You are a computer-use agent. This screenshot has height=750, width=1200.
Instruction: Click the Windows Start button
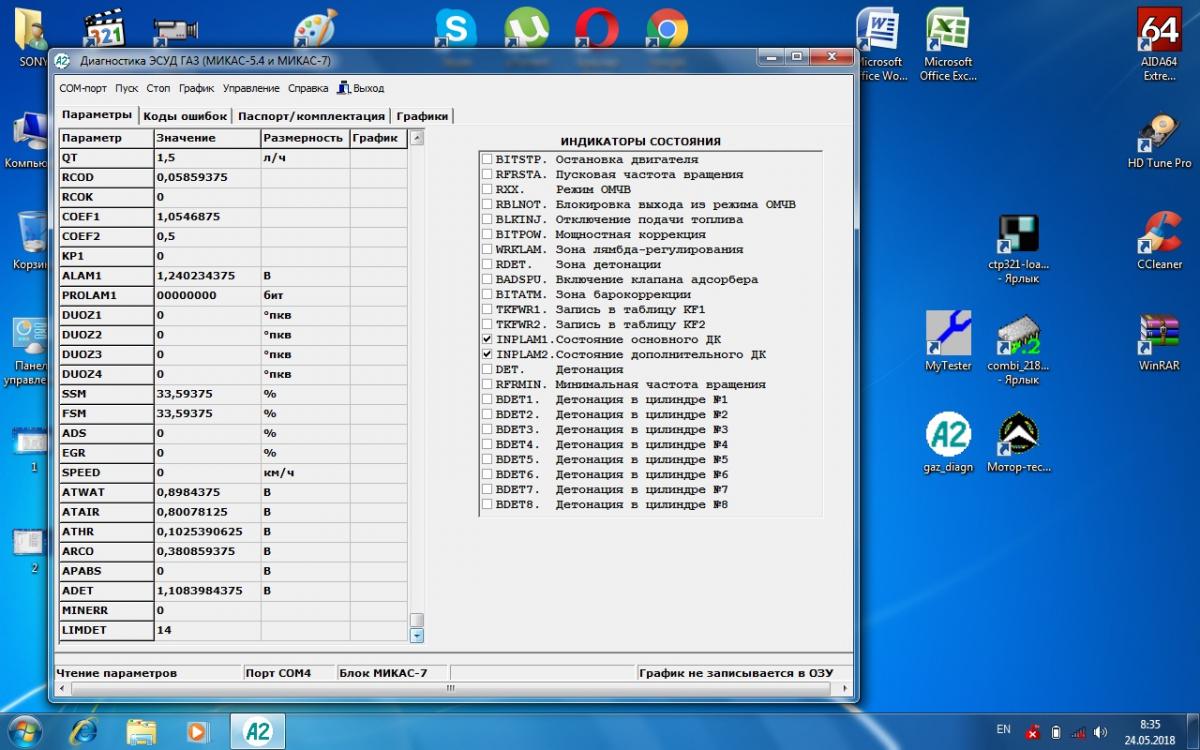point(24,731)
